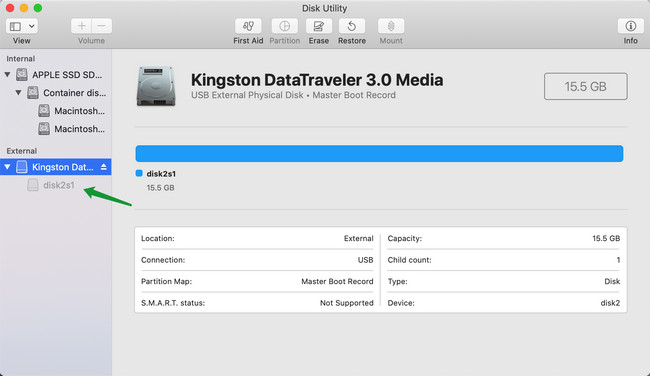Click the Master Boot Record partition map value
Viewport: 650px width, 376px height.
click(337, 281)
